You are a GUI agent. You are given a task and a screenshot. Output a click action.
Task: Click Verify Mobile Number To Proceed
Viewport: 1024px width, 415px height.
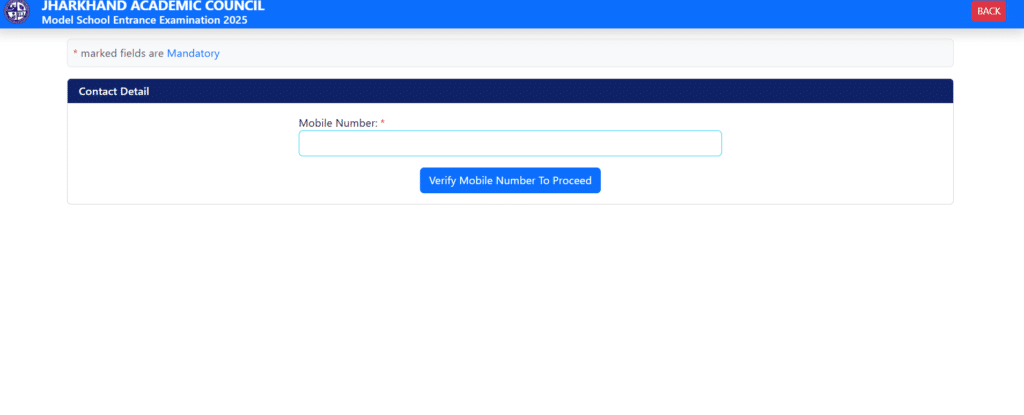[x=510, y=181]
